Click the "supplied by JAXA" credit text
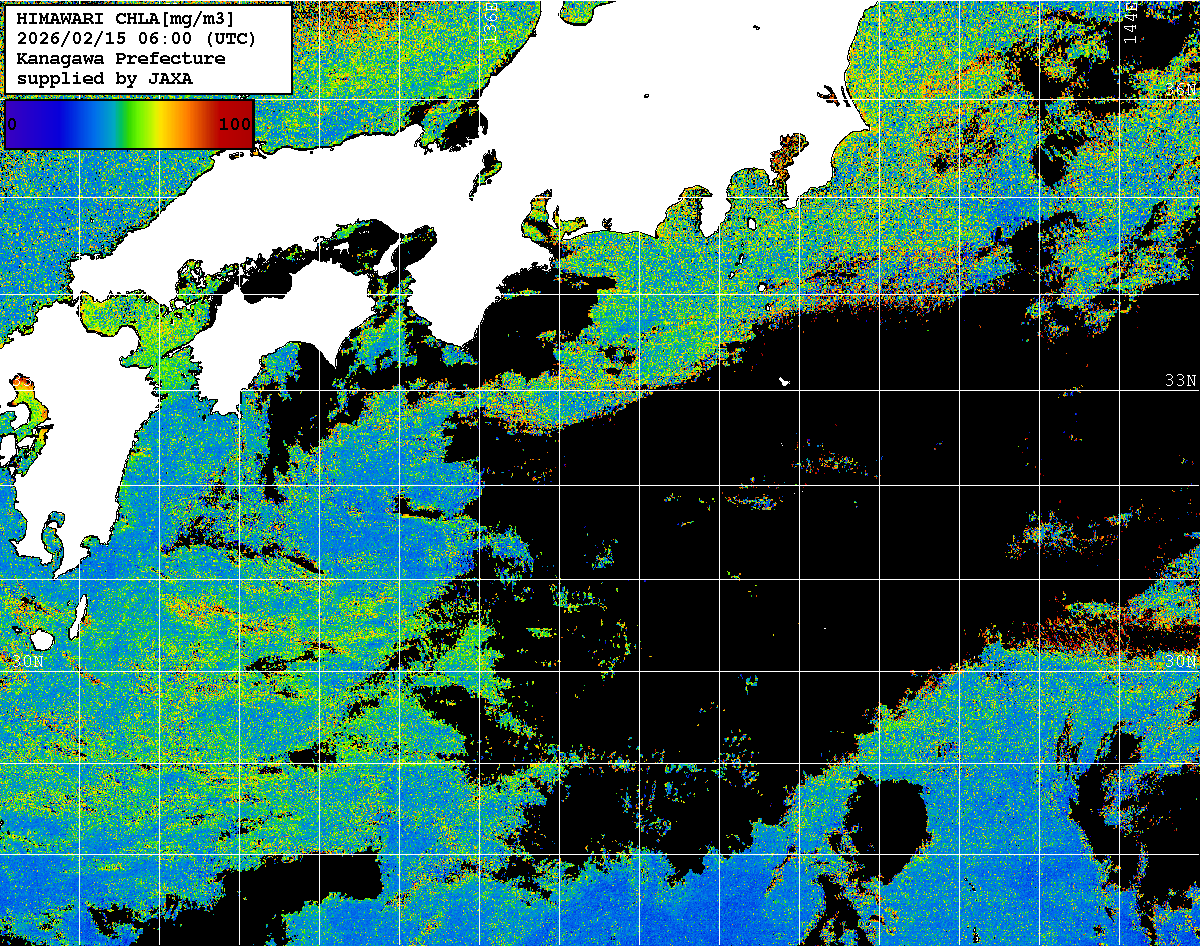This screenshot has height=946, width=1200. tap(104, 78)
